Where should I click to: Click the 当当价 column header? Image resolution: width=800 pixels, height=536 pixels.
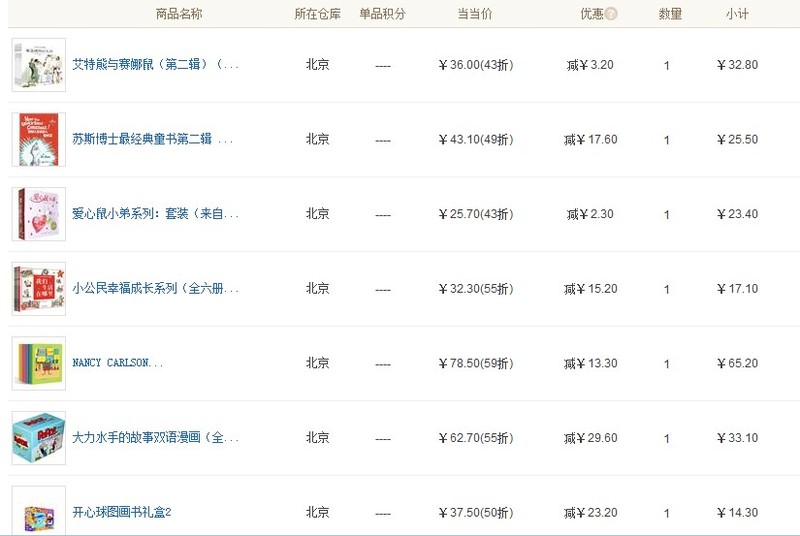tap(475, 14)
